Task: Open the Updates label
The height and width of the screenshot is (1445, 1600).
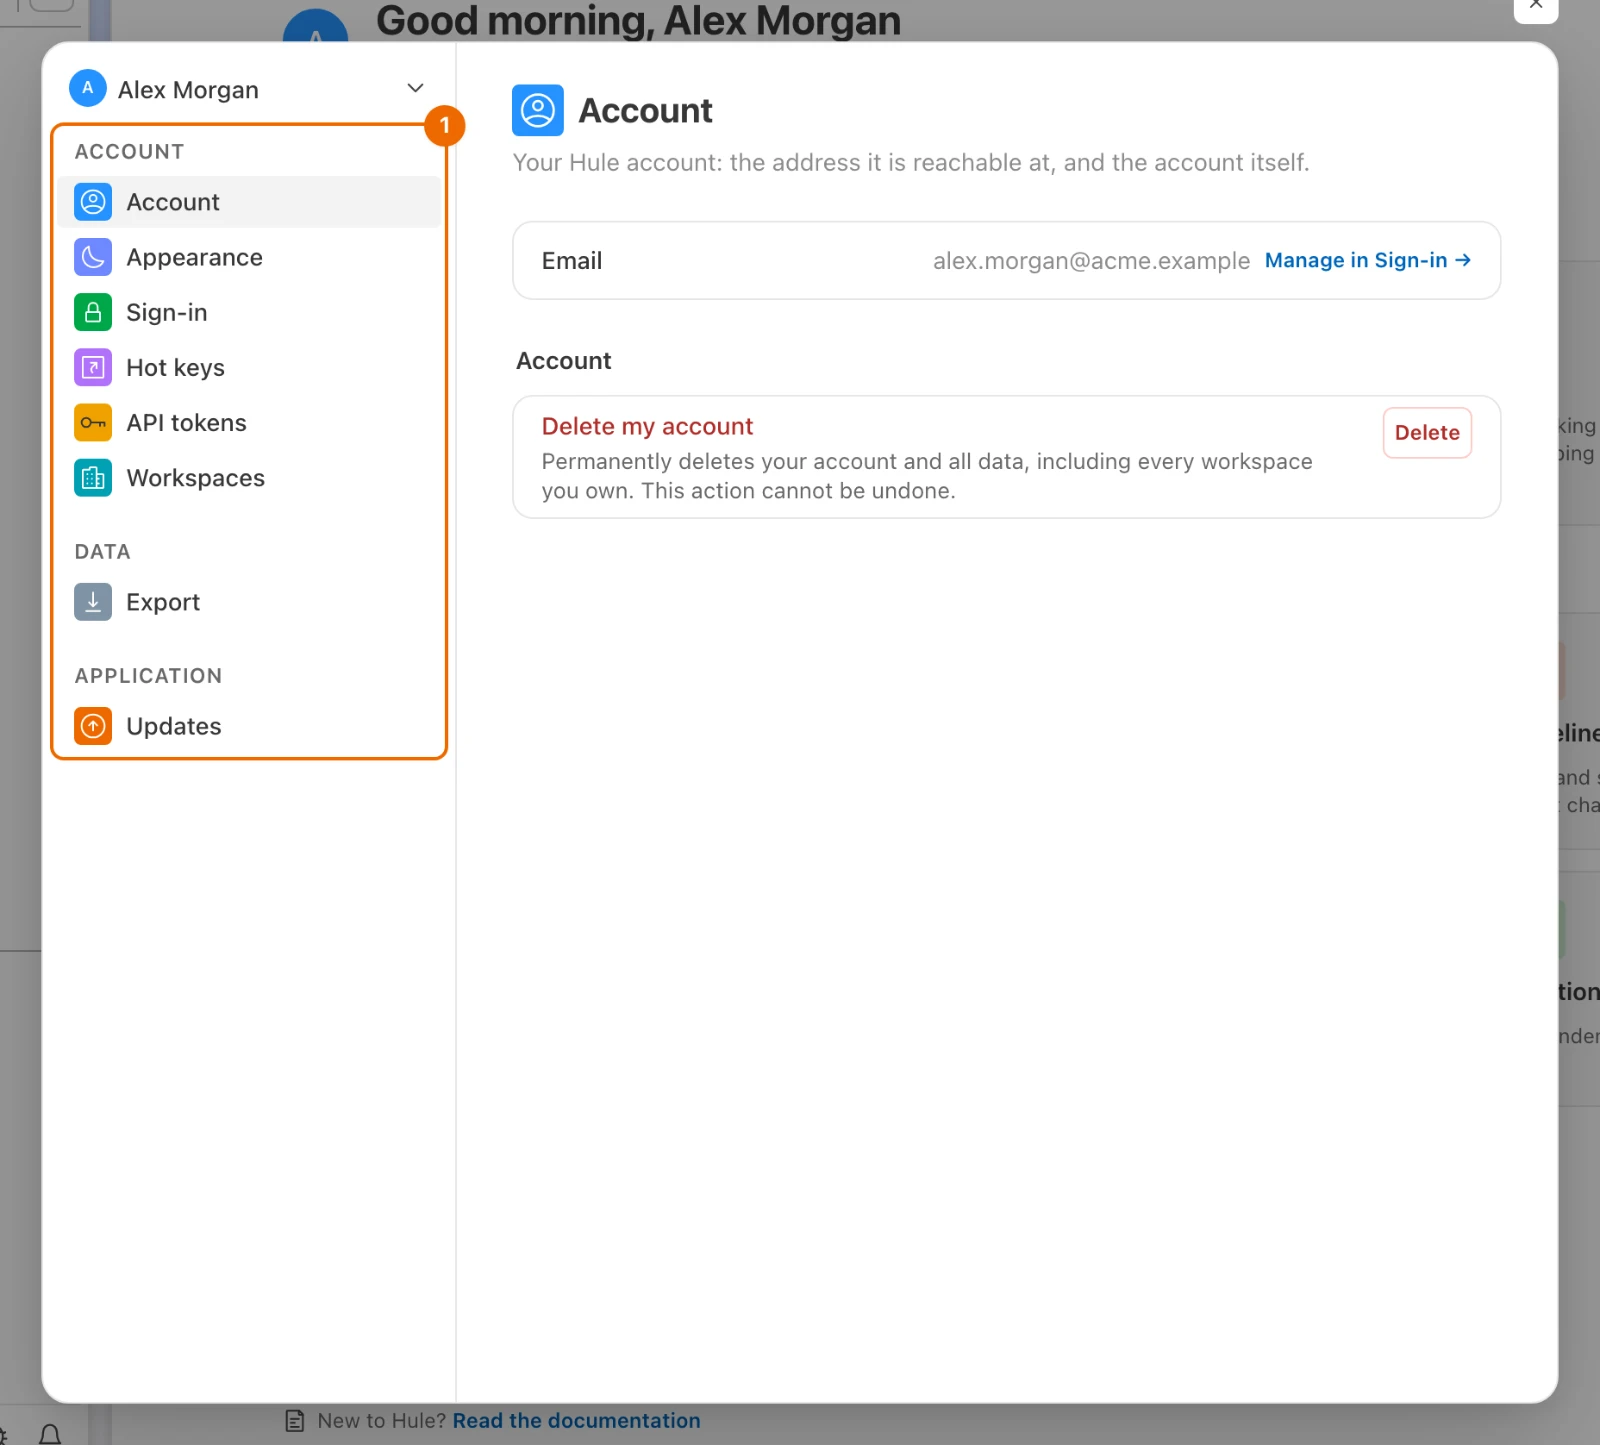Action: 174,725
